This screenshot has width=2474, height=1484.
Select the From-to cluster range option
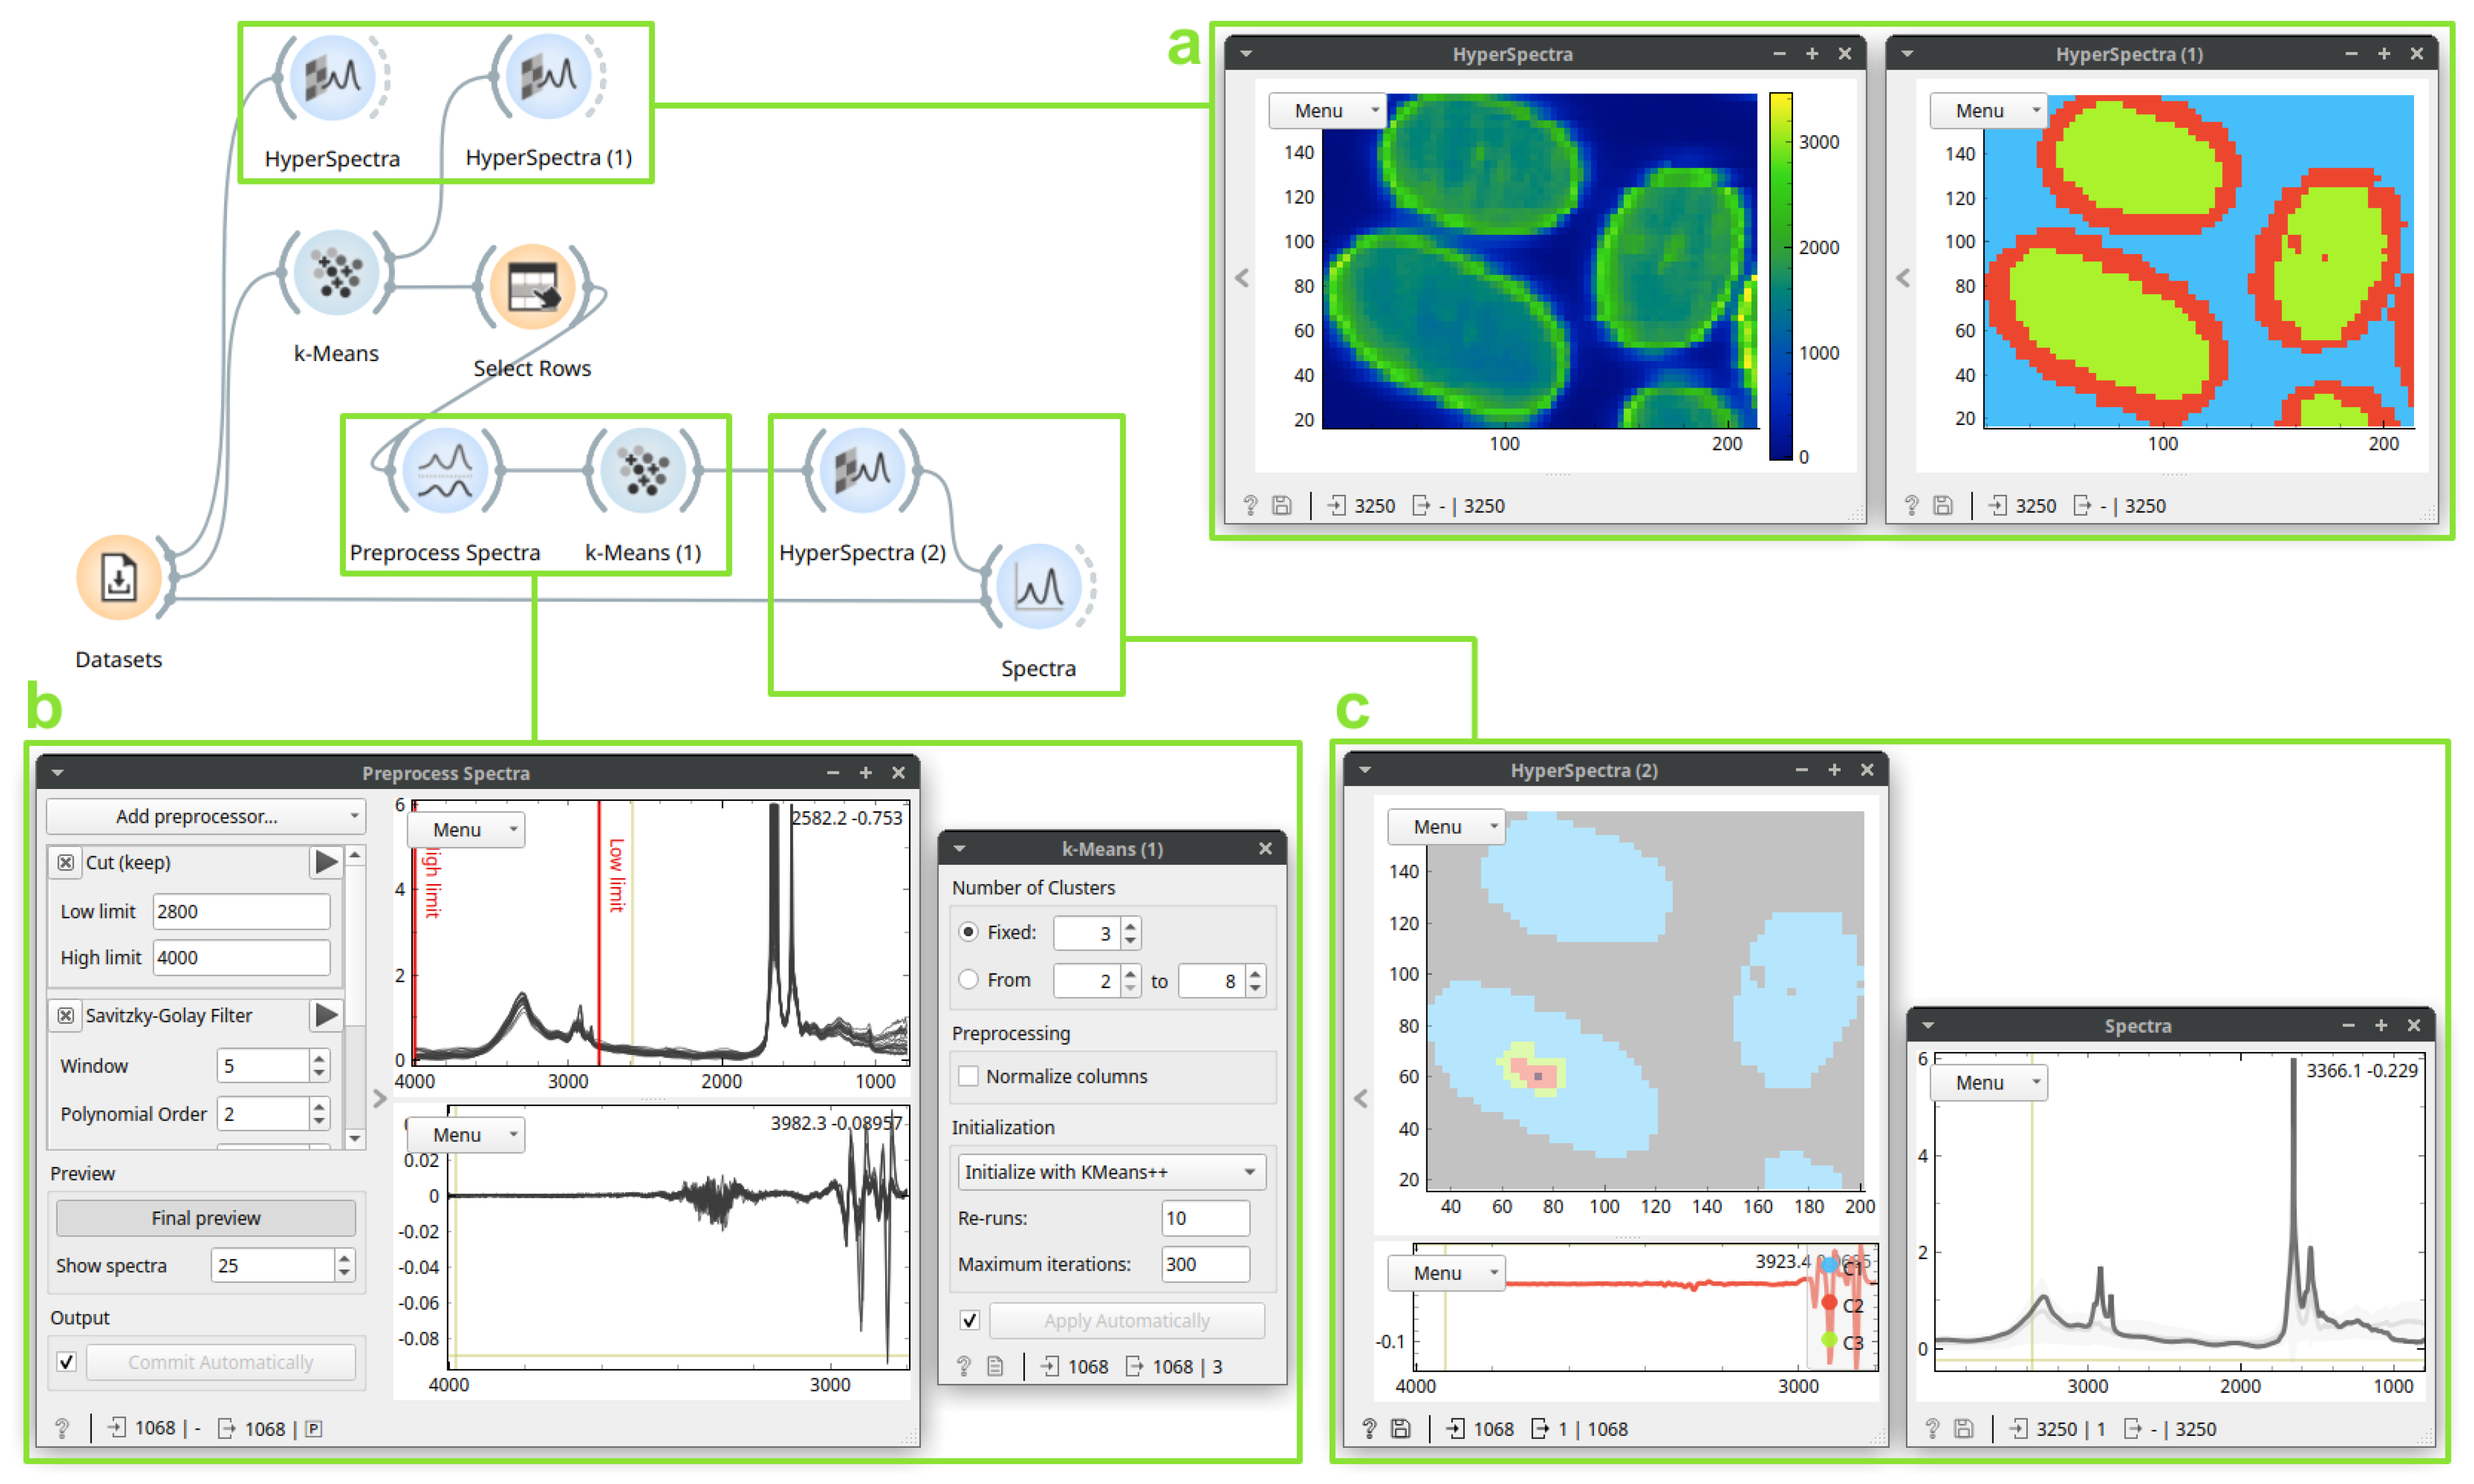968,980
